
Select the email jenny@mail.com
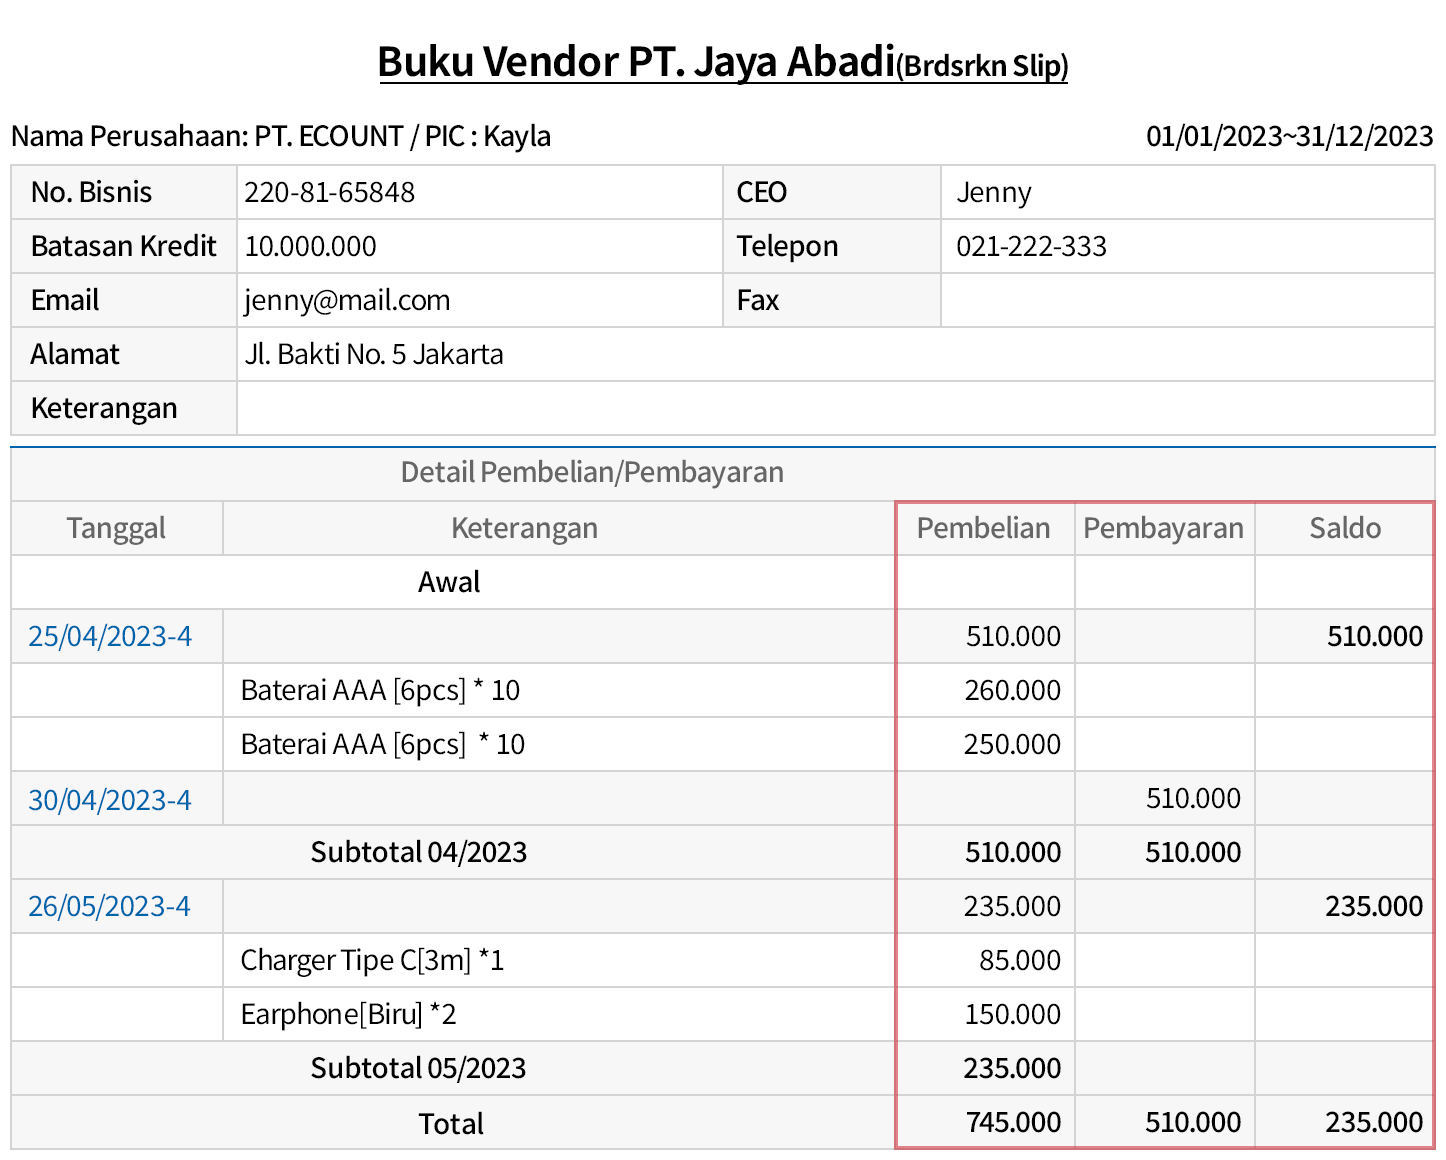tap(347, 300)
